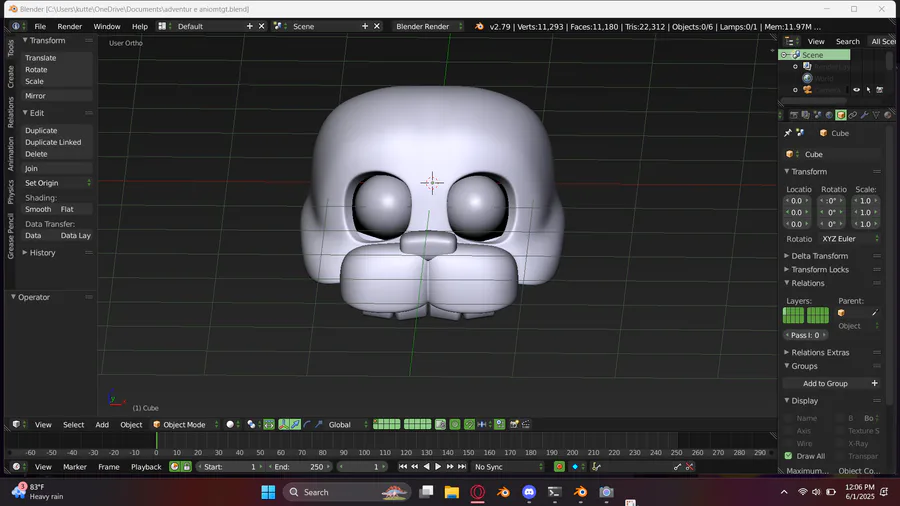900x506 pixels.
Task: Click the insert keyframes key icon
Action: [677, 466]
